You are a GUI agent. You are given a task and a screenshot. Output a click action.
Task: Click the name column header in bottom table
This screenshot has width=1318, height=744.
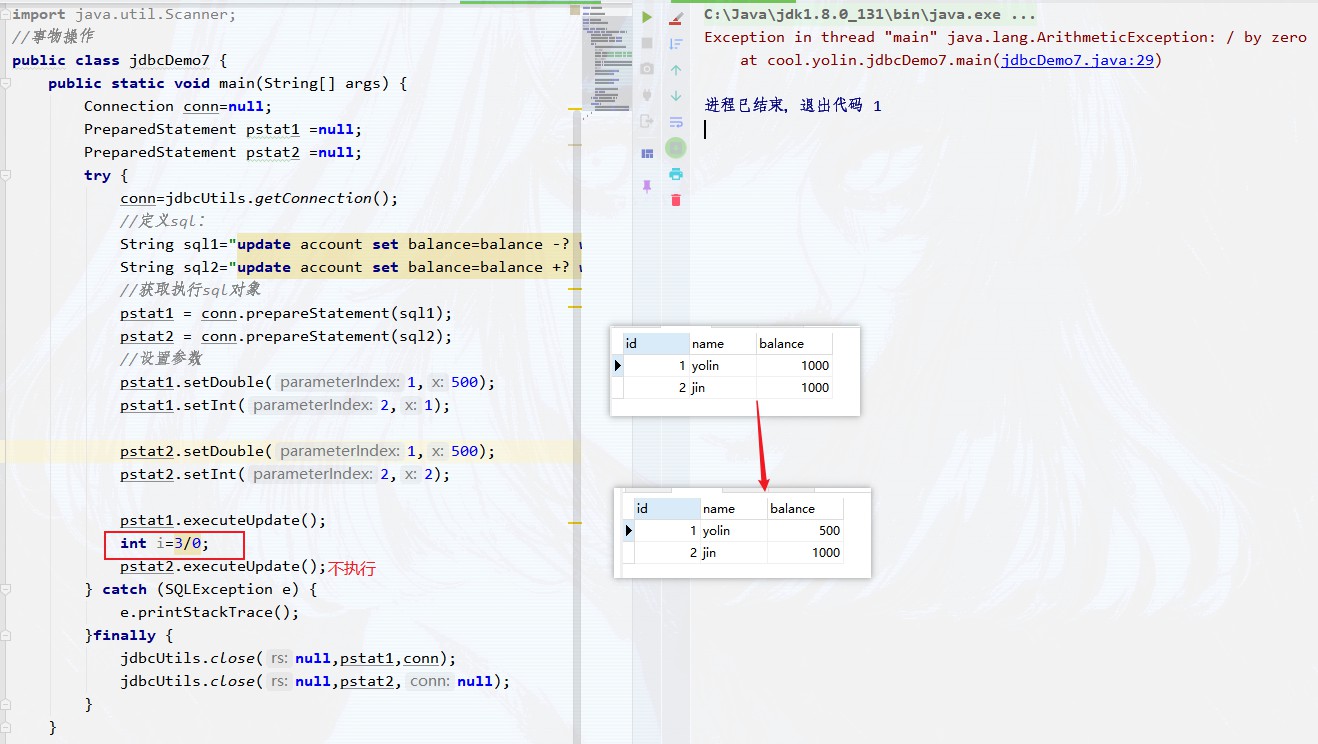[x=731, y=508]
